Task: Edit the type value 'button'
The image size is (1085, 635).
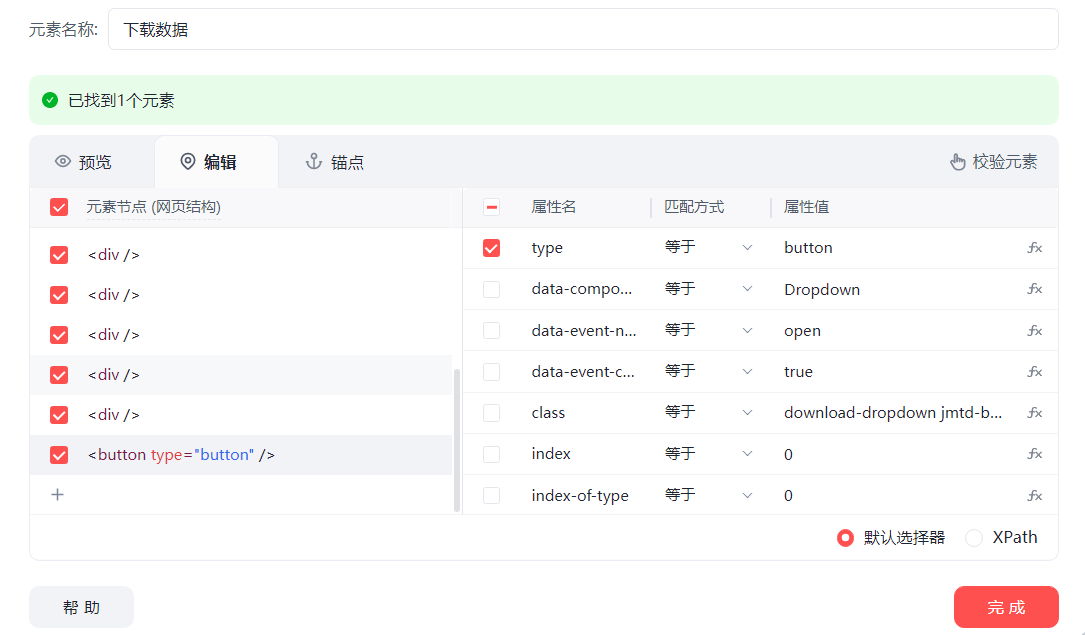Action: 808,248
